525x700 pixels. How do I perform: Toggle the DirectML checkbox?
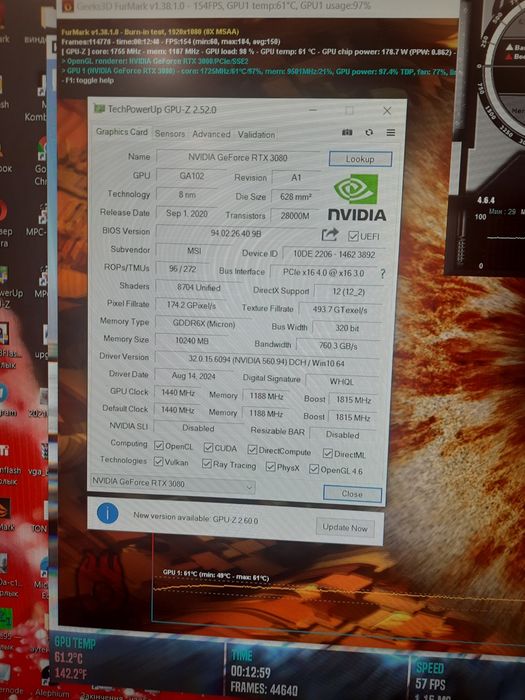[328, 454]
